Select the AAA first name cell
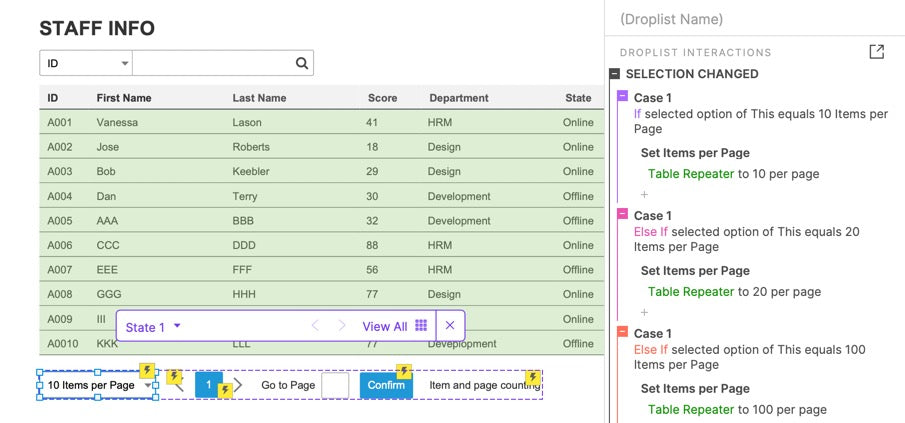The height and width of the screenshot is (423, 905). (107, 220)
